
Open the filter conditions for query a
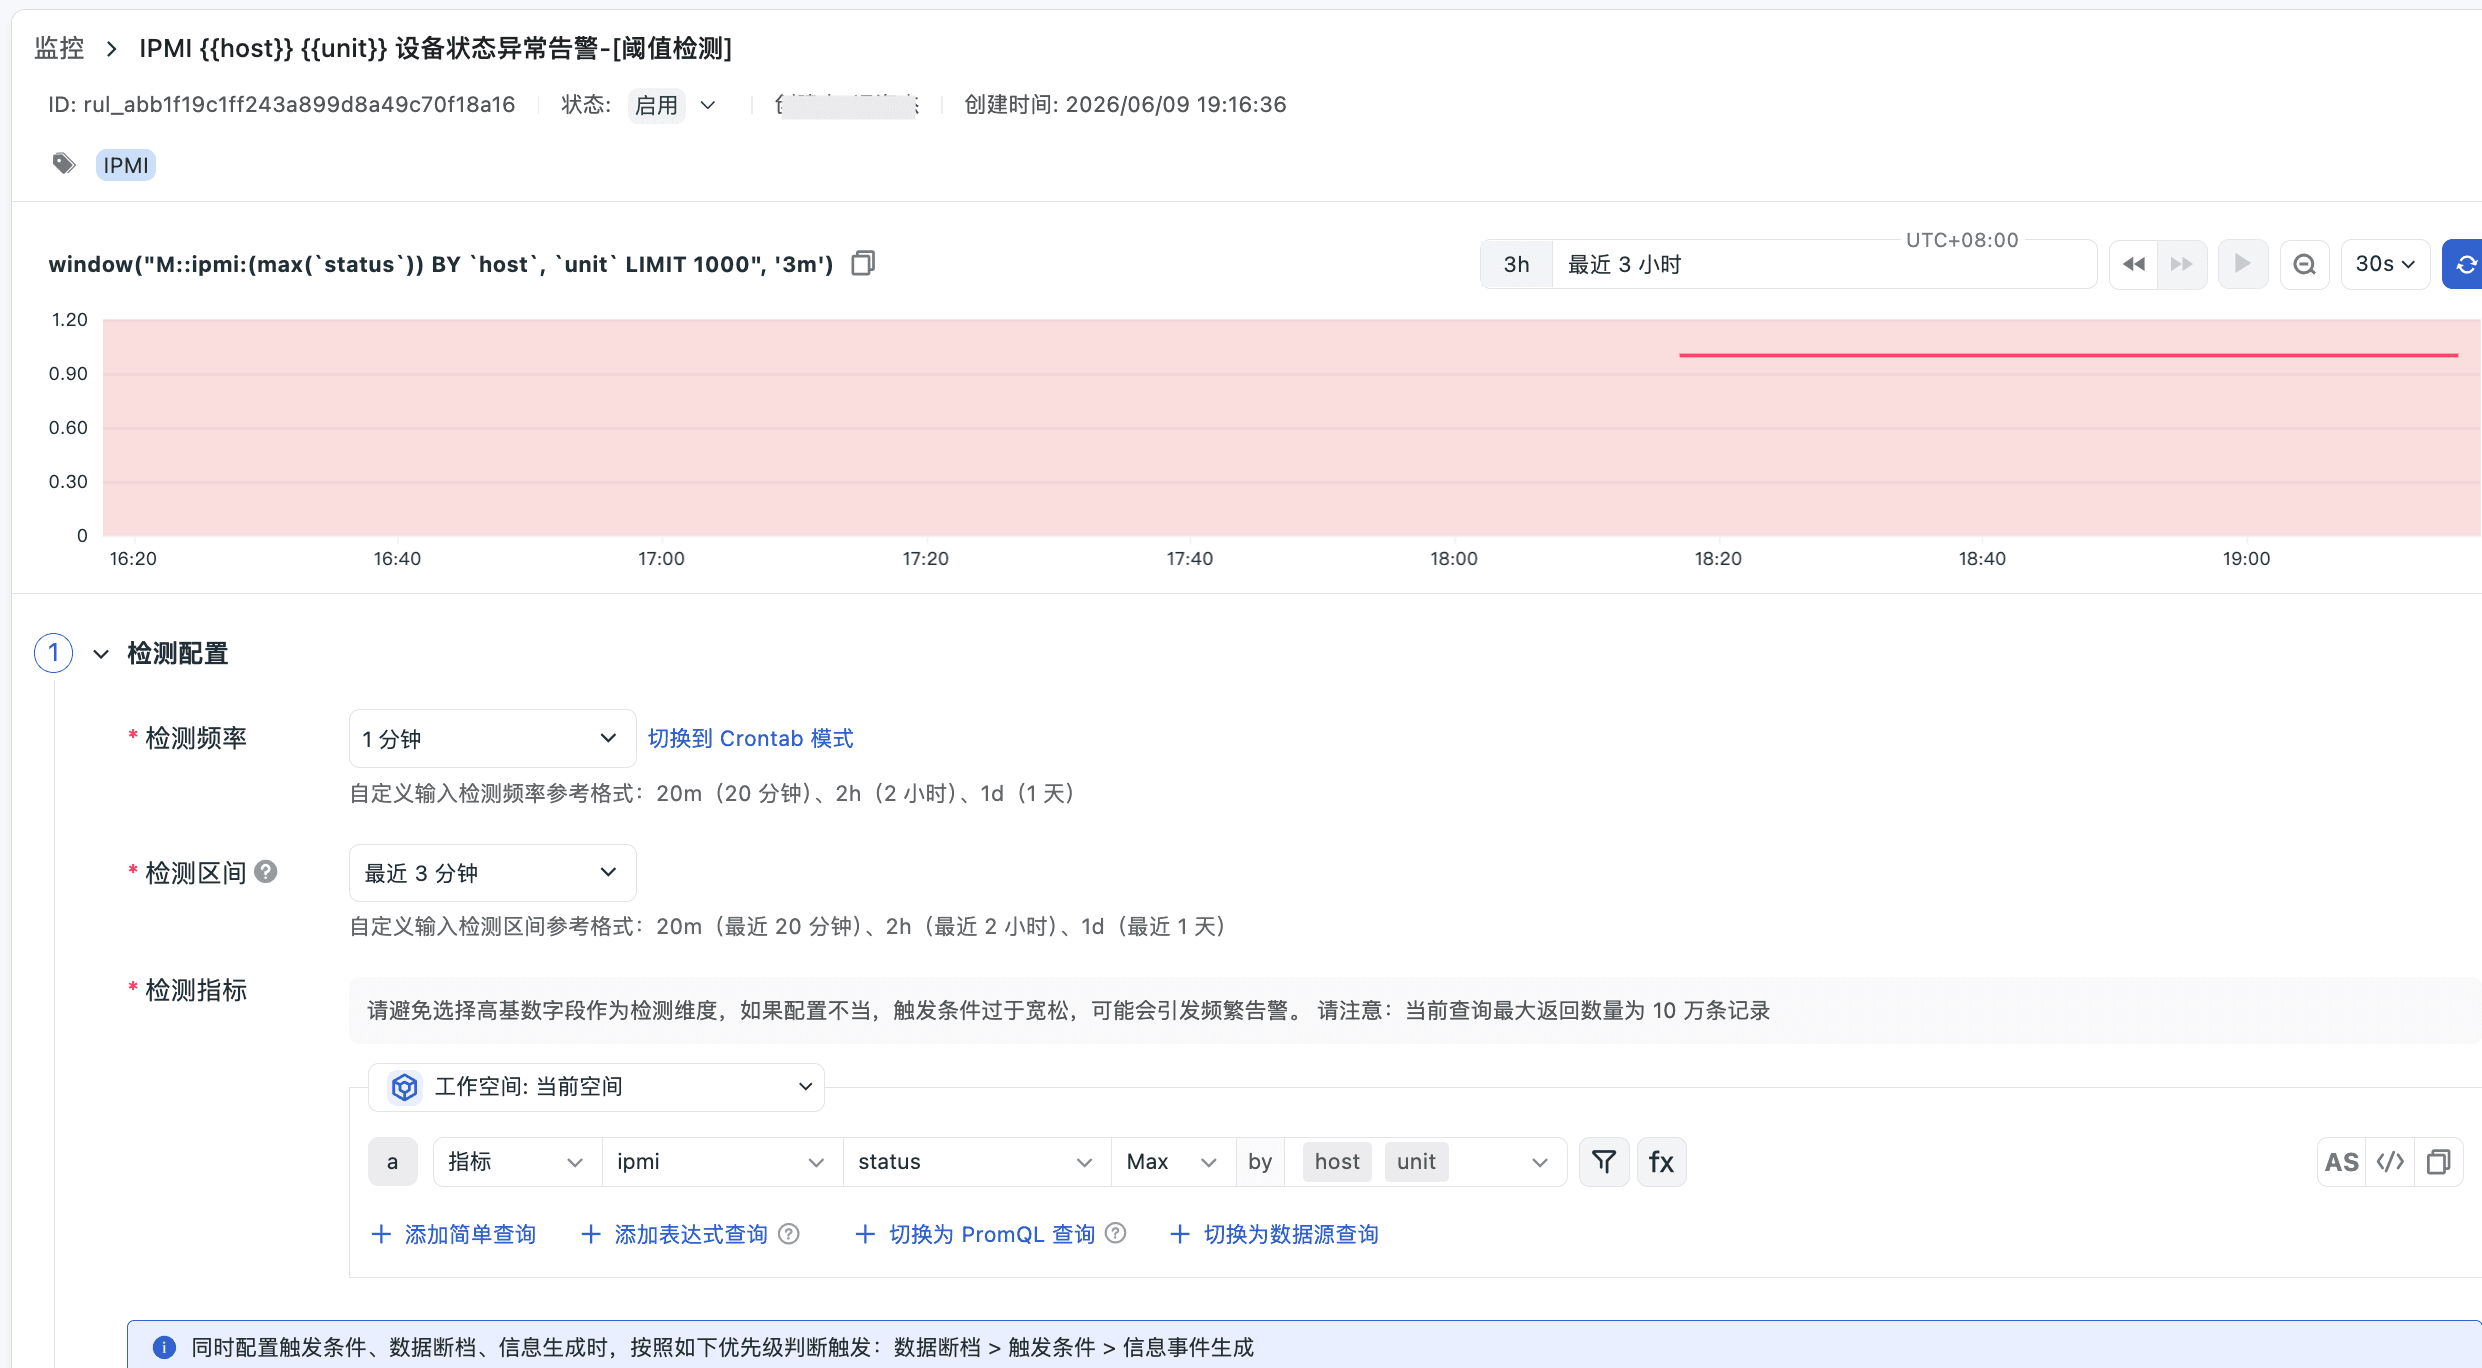point(1604,1161)
